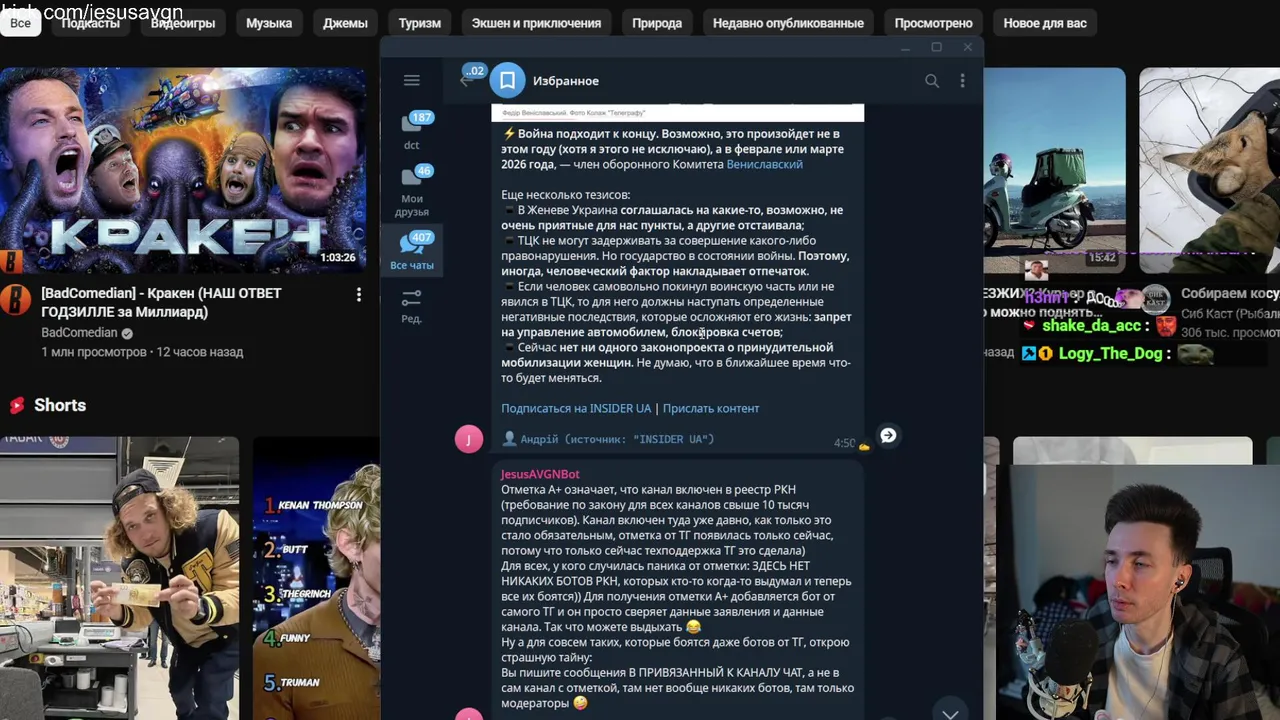This screenshot has width=1280, height=720.
Task: Open the scooter video thumbnail 15:42
Action: pyautogui.click(x=1054, y=170)
